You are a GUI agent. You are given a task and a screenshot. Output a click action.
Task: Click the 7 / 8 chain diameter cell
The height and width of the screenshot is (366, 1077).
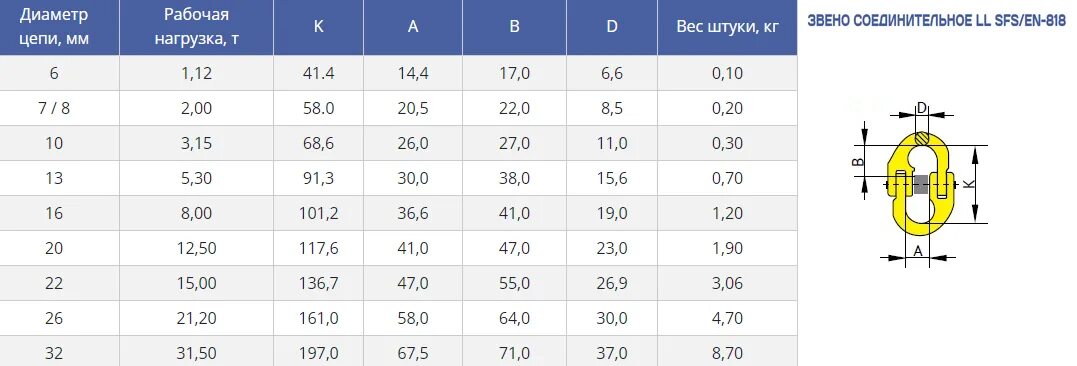[x=54, y=108]
